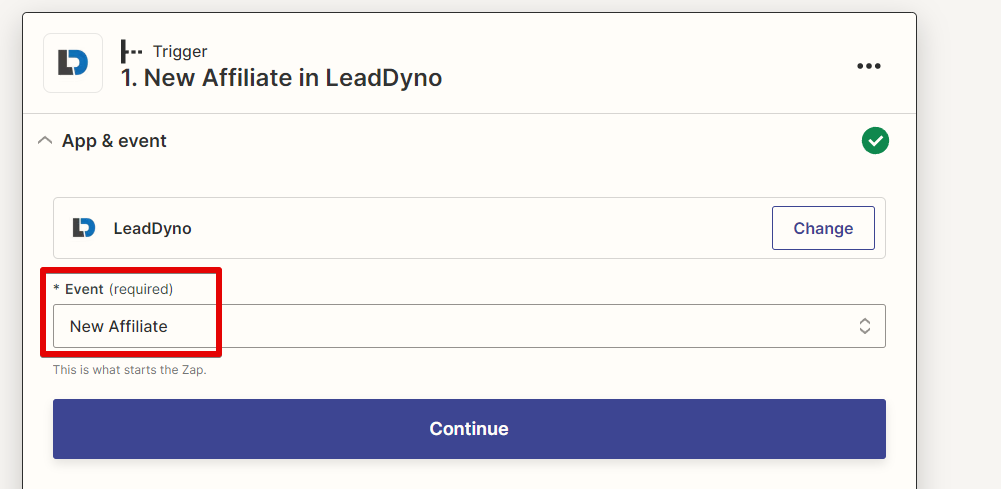This screenshot has height=489, width=1001.
Task: Click the selected app row containing LeadDyno
Action: (469, 228)
